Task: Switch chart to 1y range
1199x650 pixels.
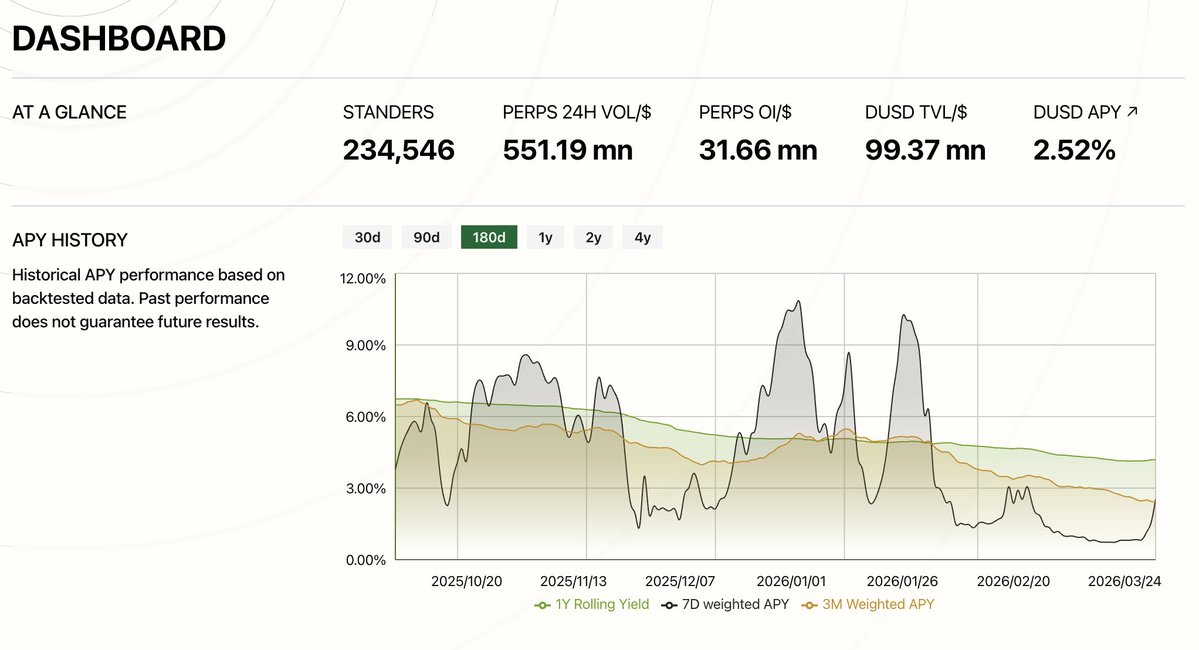Action: coord(545,237)
